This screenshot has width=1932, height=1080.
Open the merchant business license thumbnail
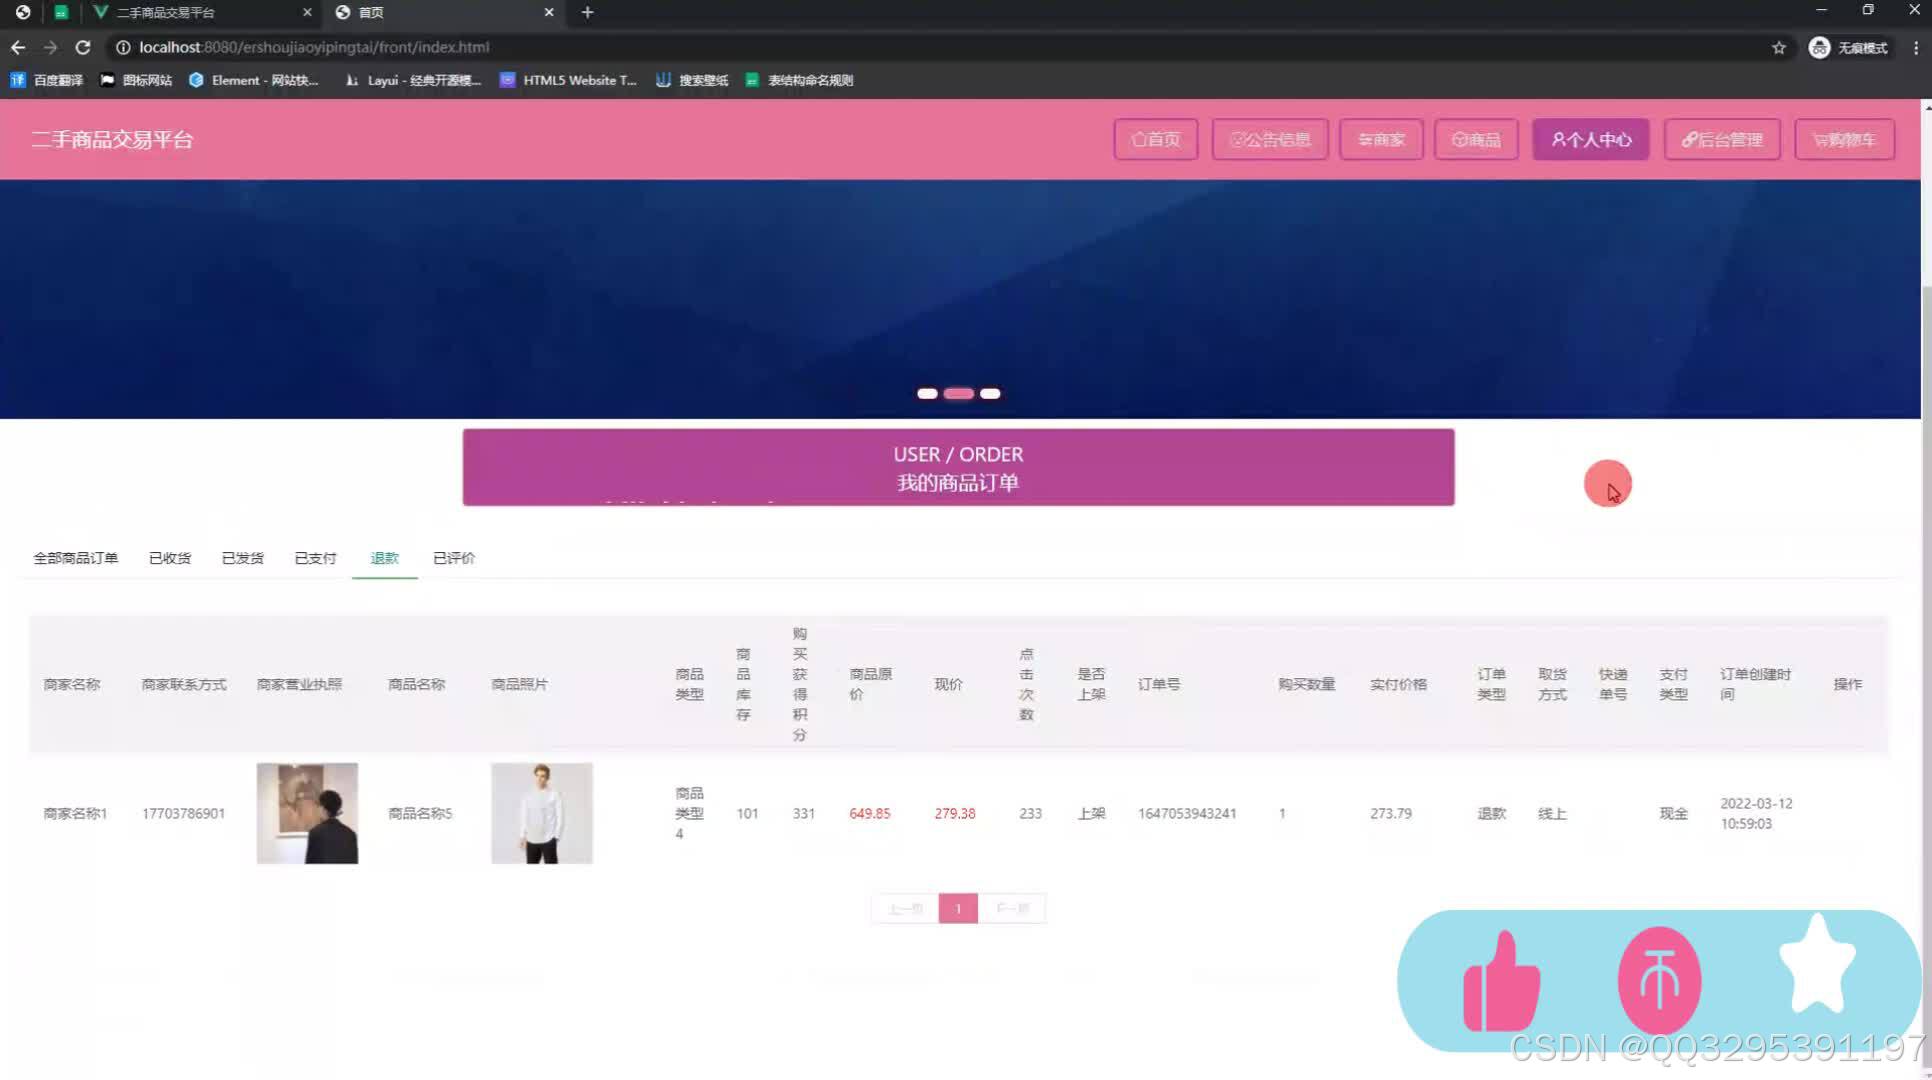click(307, 813)
